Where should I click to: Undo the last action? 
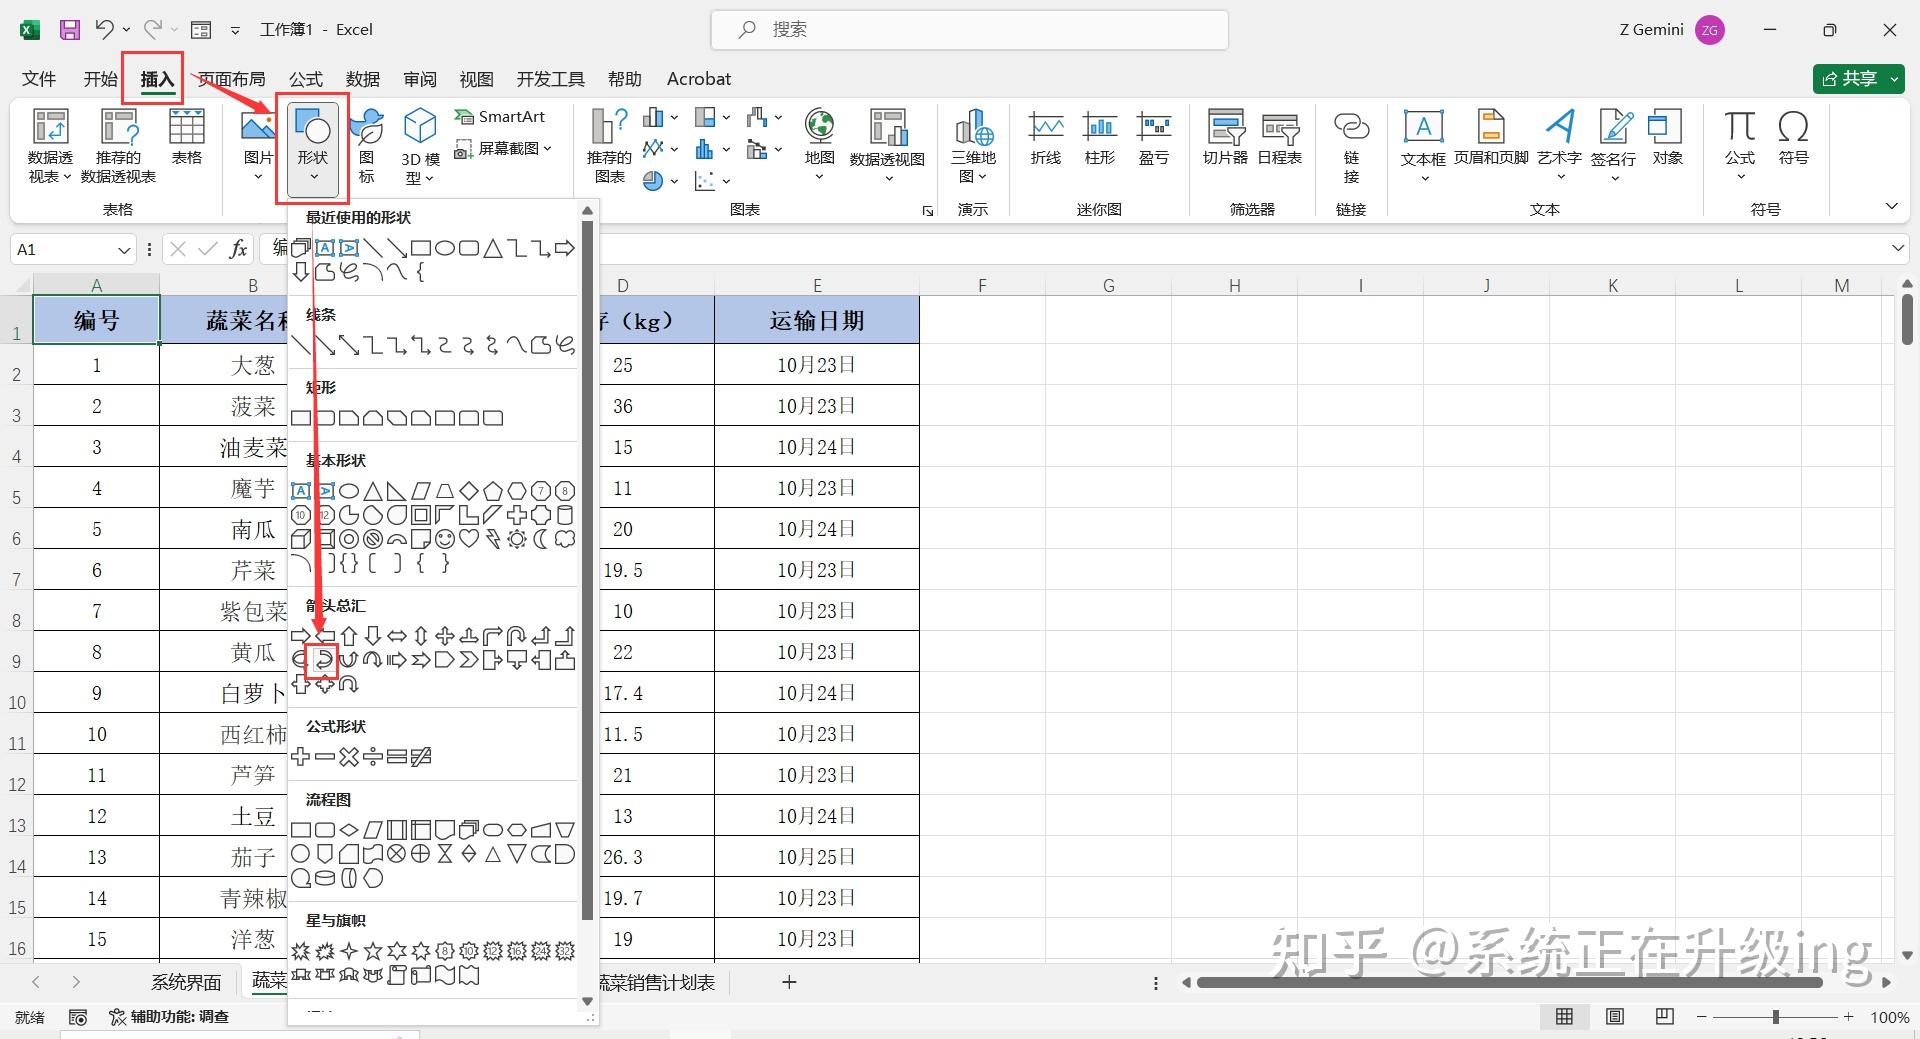coord(104,30)
